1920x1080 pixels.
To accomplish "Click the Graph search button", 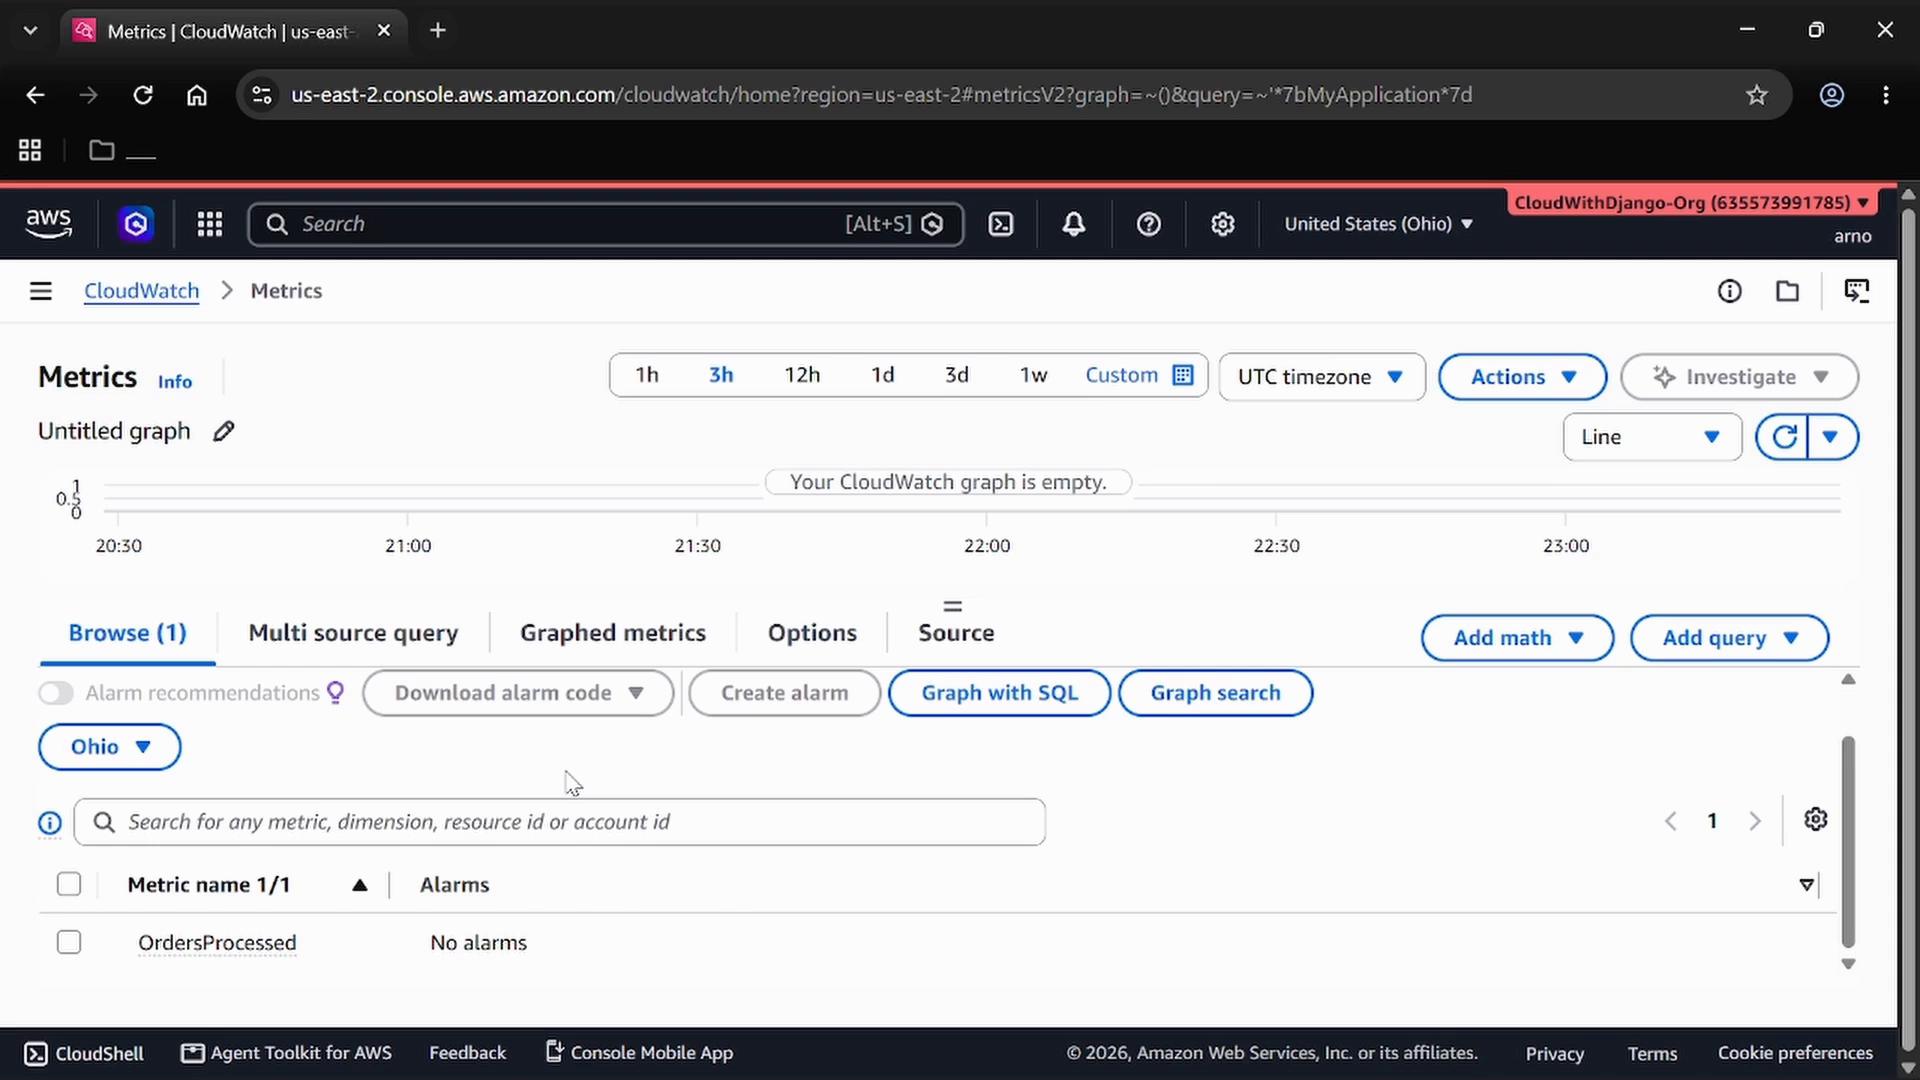I will click(x=1215, y=693).
